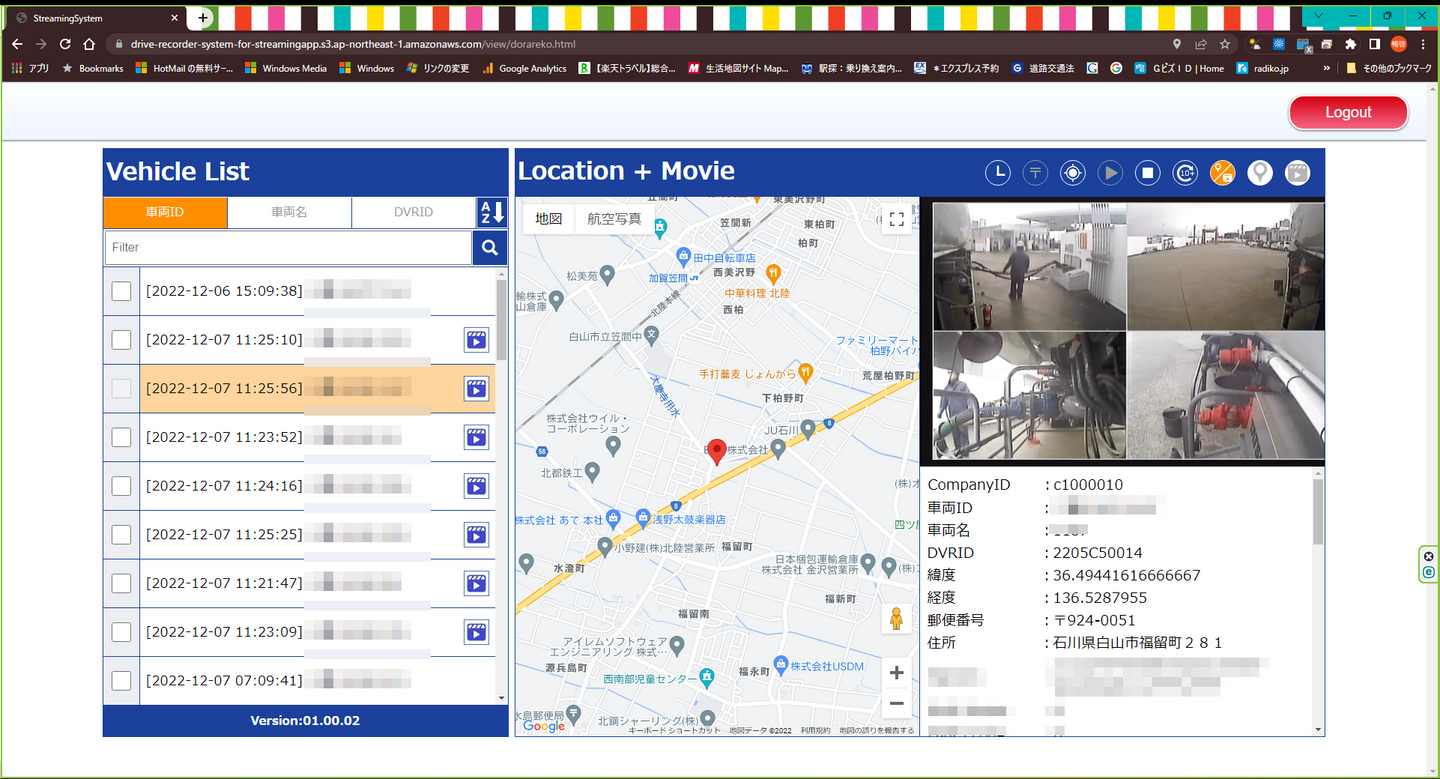Image resolution: width=1440 pixels, height=779 pixels.
Task: Switch to the map-only pin view icon
Action: point(1260,173)
